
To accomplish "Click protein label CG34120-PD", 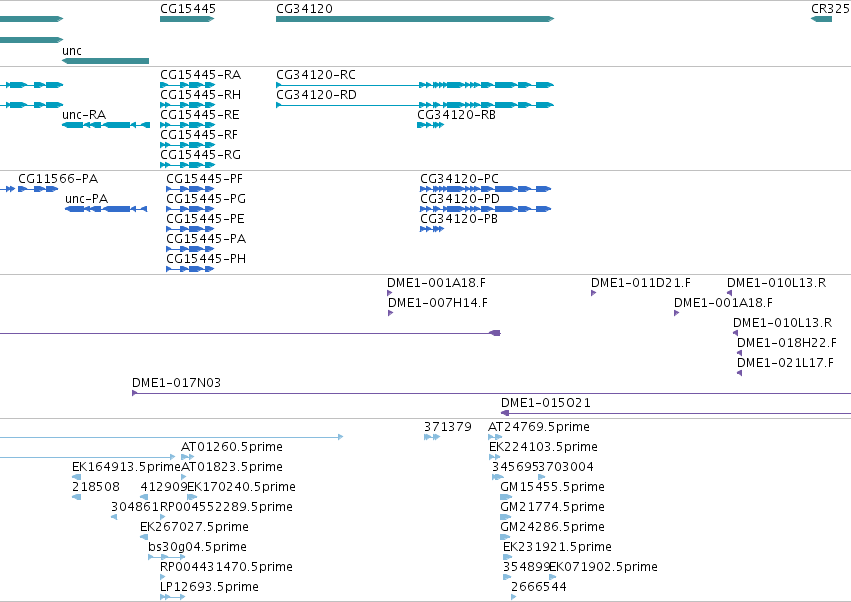I will point(460,199).
